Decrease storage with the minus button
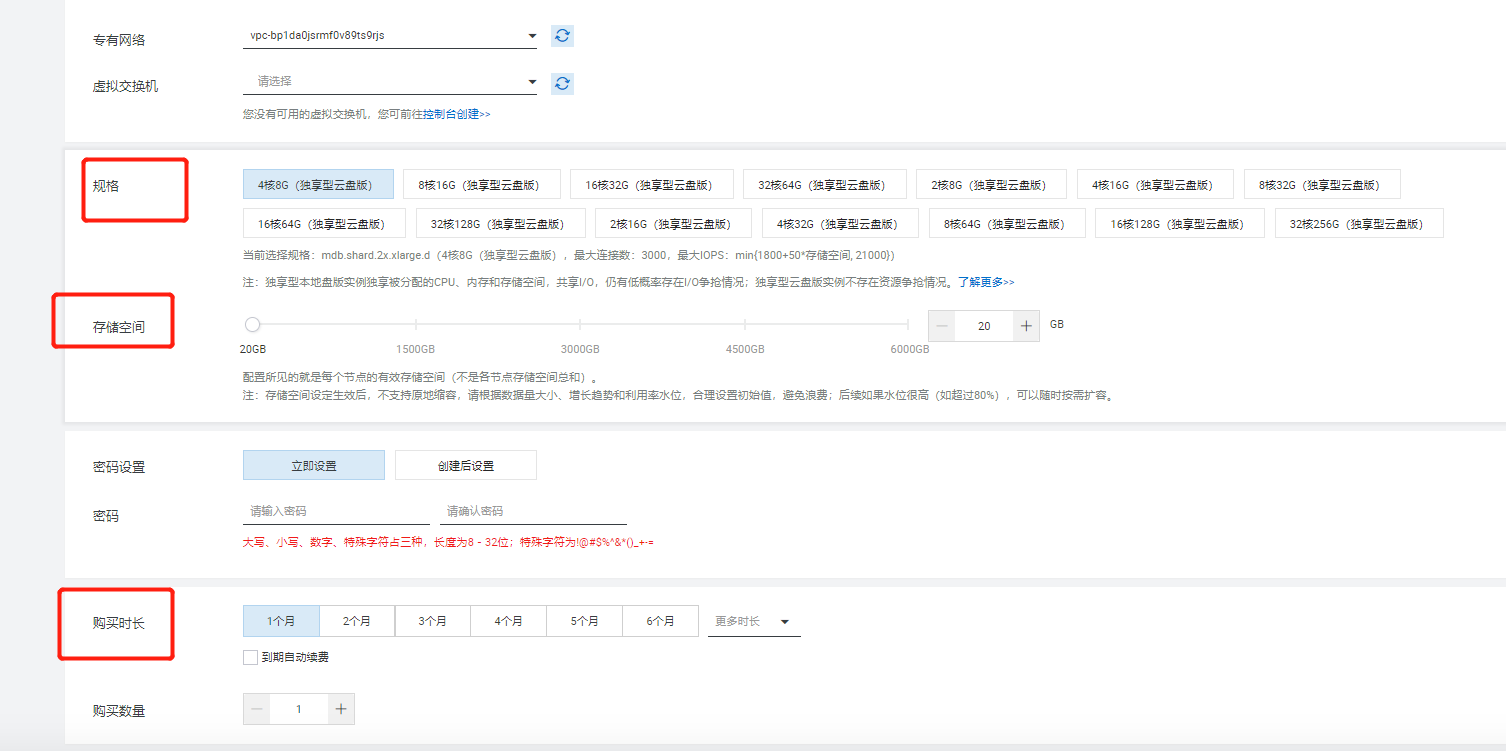The width and height of the screenshot is (1506, 751). point(942,326)
